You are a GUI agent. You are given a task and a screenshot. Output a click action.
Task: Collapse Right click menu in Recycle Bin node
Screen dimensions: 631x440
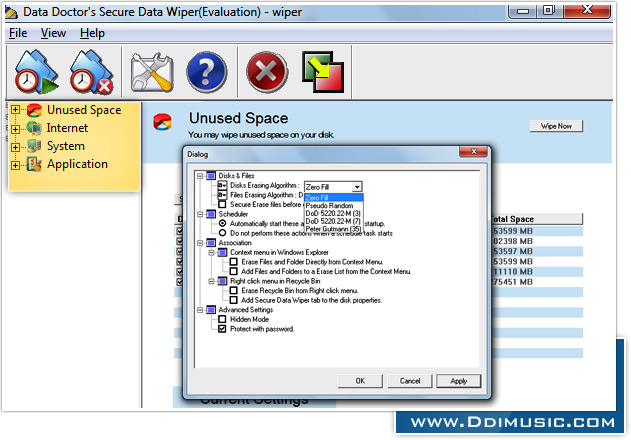211,281
